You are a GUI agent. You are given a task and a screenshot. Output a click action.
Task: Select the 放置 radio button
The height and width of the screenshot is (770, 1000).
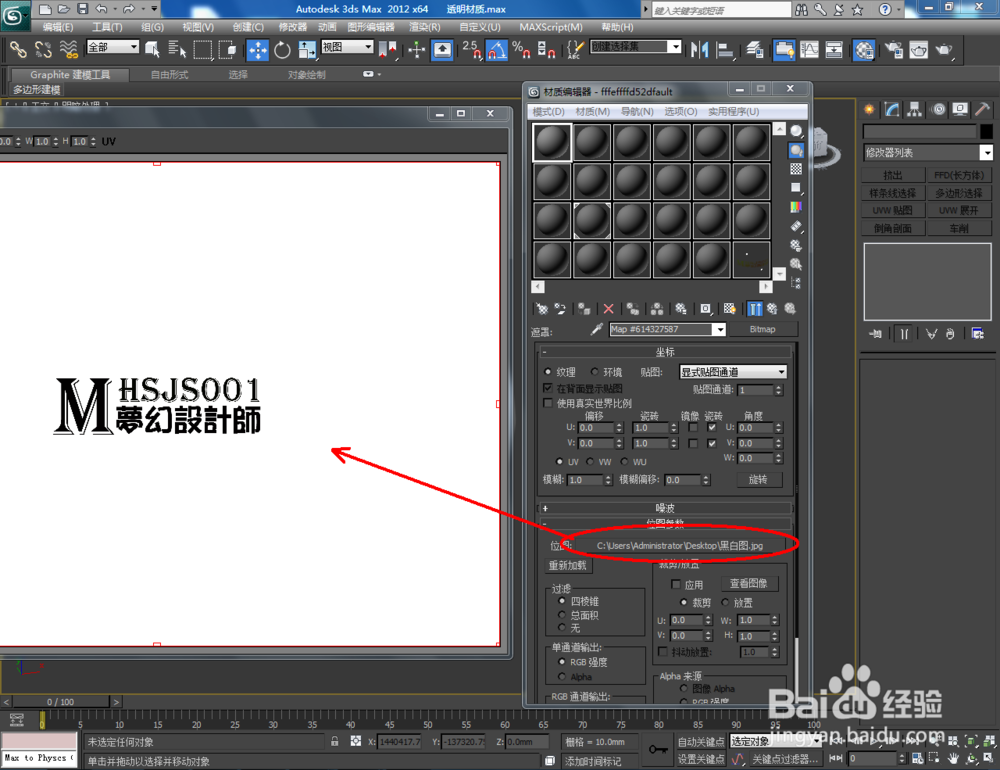point(725,602)
